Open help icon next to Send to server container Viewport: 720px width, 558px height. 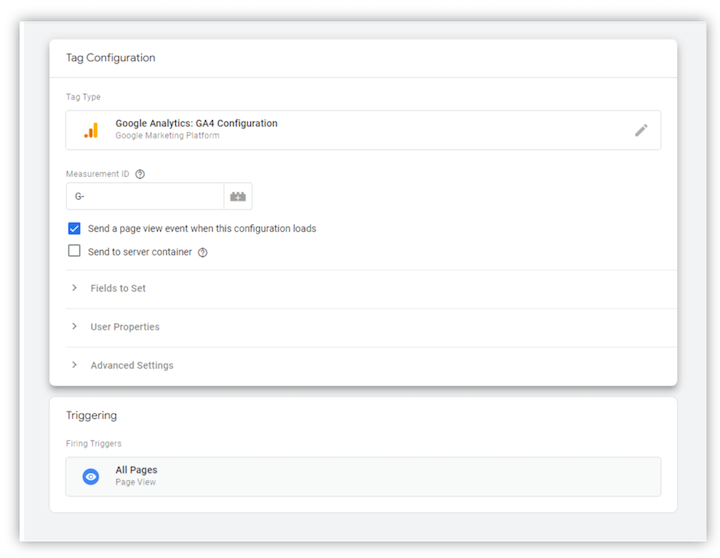pos(202,252)
